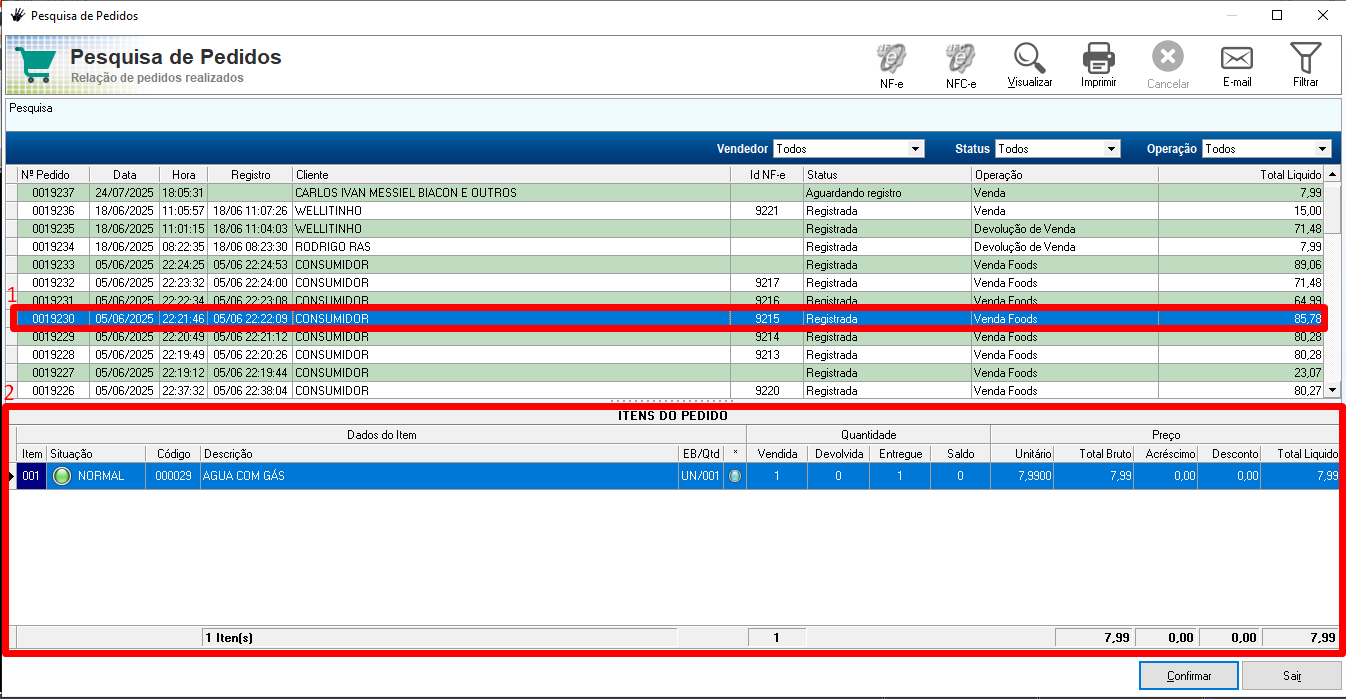Open Visualizar magnifier icon
1346x699 pixels.
pos(1029,60)
